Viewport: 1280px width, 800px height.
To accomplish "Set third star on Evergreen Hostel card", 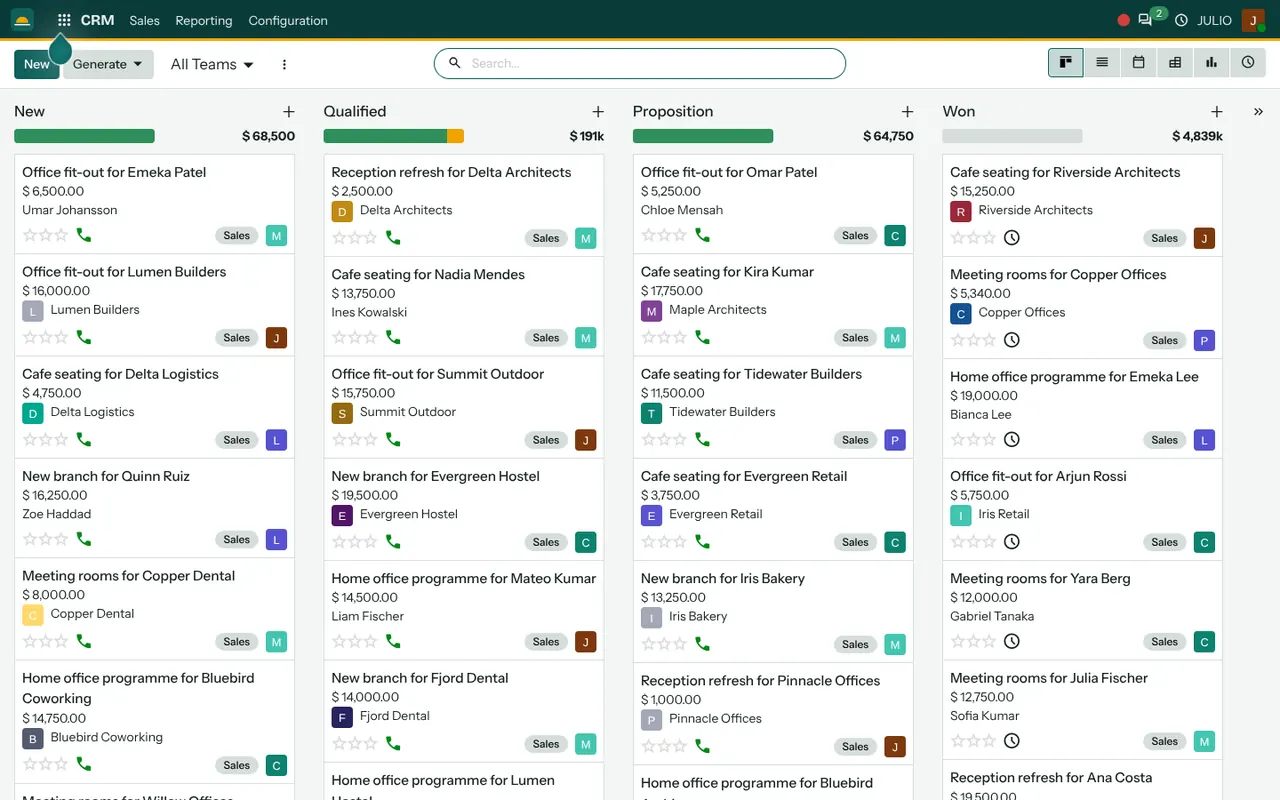I will (371, 542).
